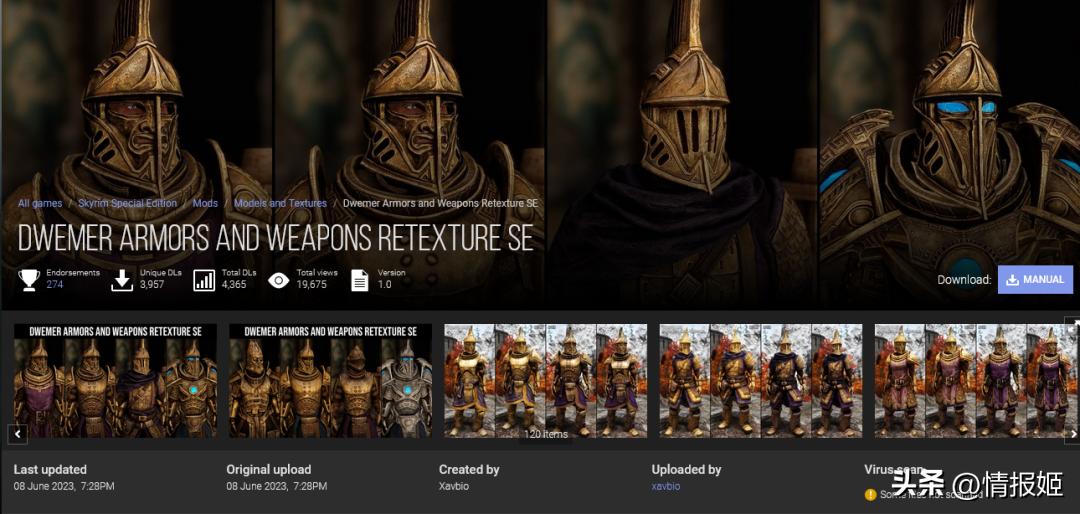Go to next gallery images arrow
This screenshot has height=514, width=1080.
1073,433
